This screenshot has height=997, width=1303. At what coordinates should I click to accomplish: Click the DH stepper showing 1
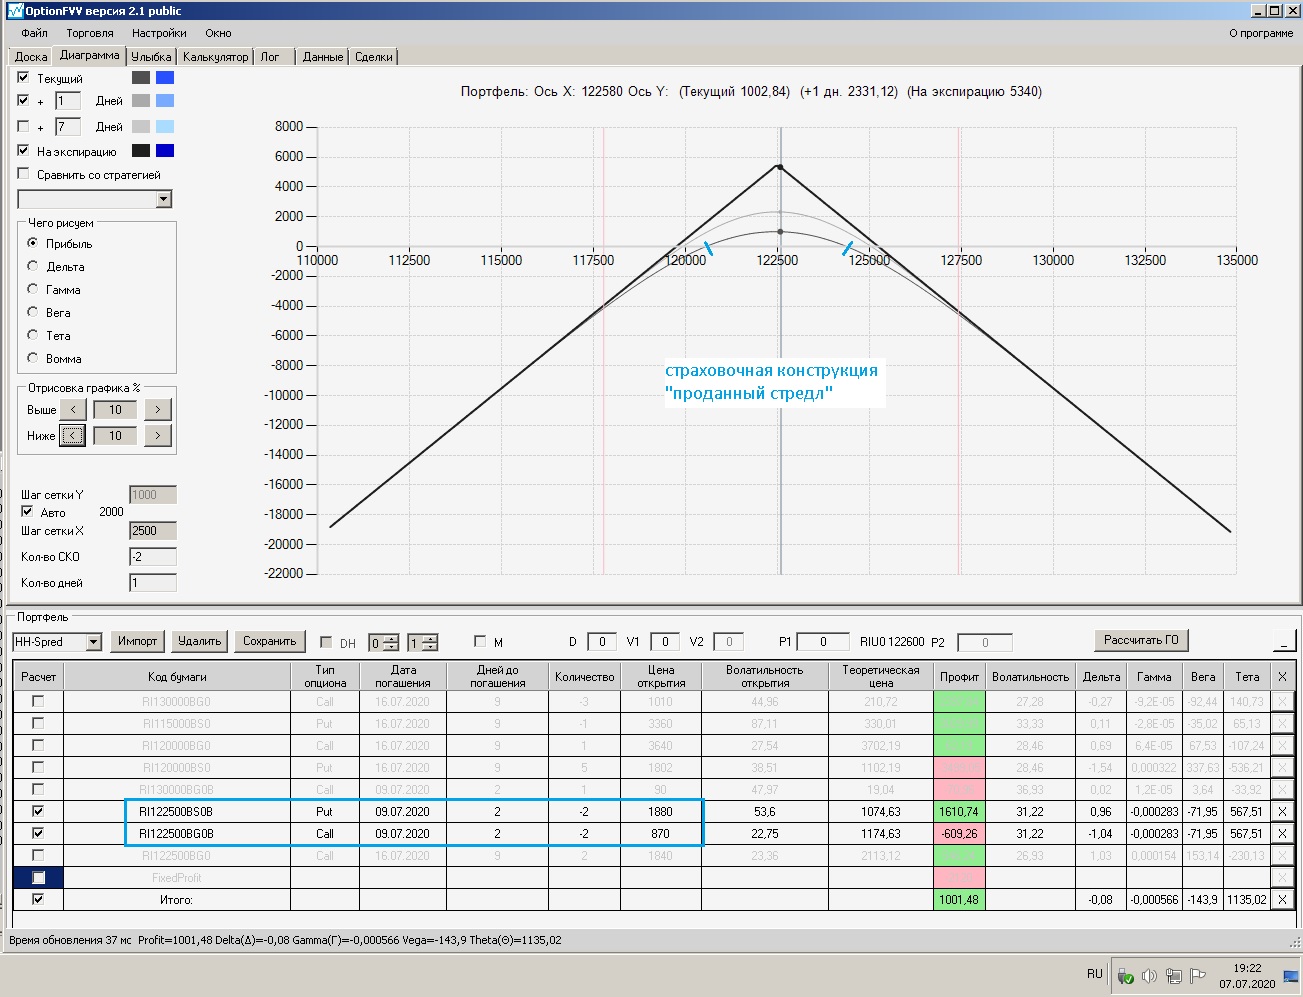point(422,643)
